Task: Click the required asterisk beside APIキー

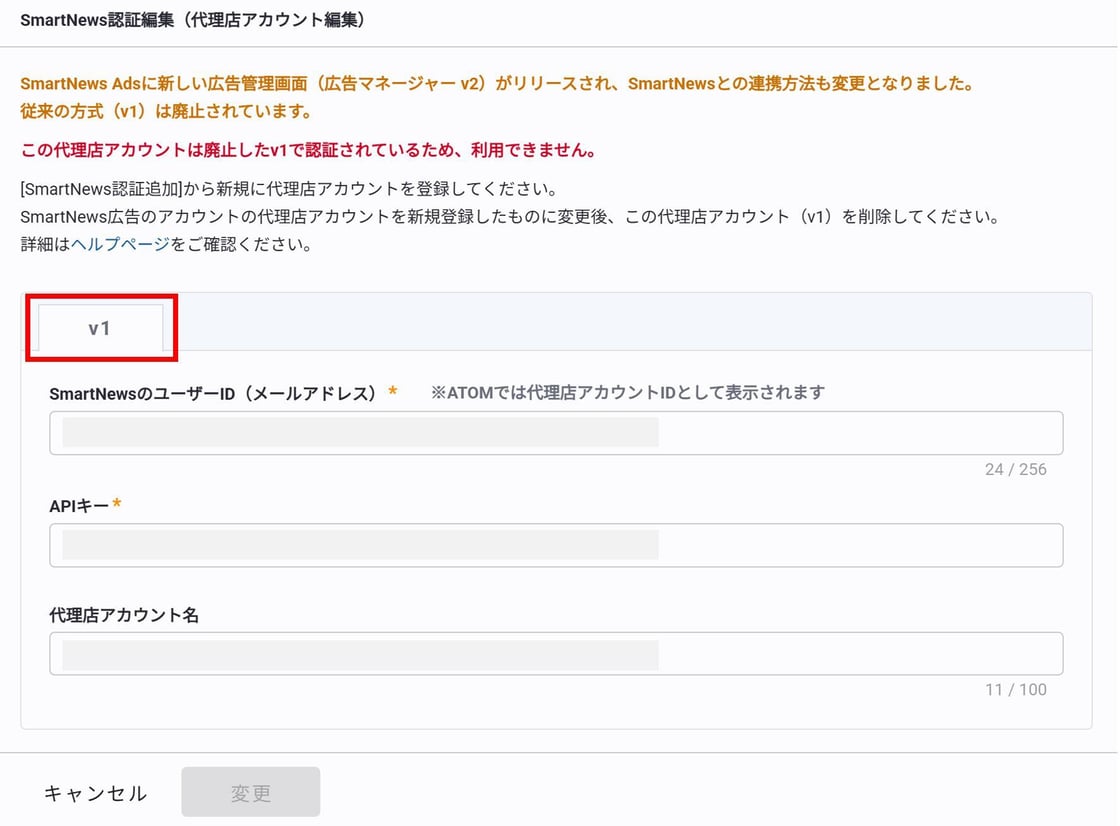Action: coord(117,505)
